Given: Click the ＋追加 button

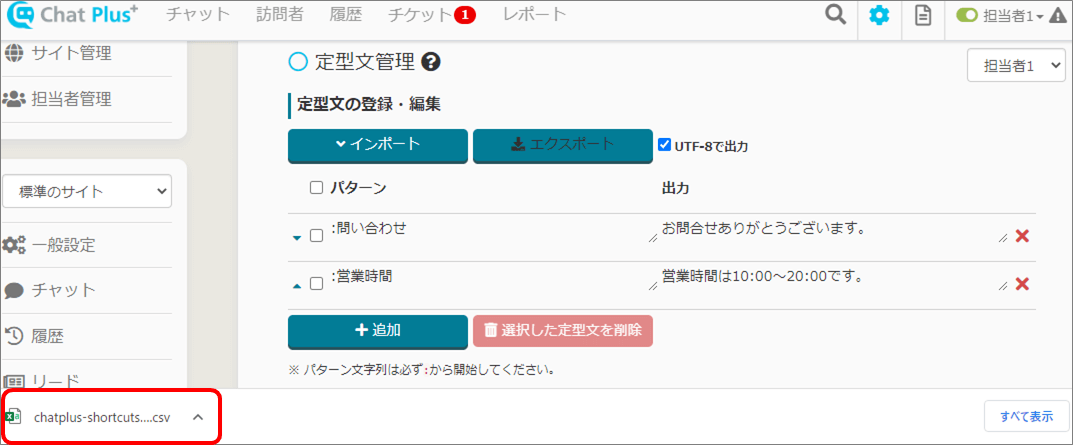Looking at the screenshot, I should 378,330.
